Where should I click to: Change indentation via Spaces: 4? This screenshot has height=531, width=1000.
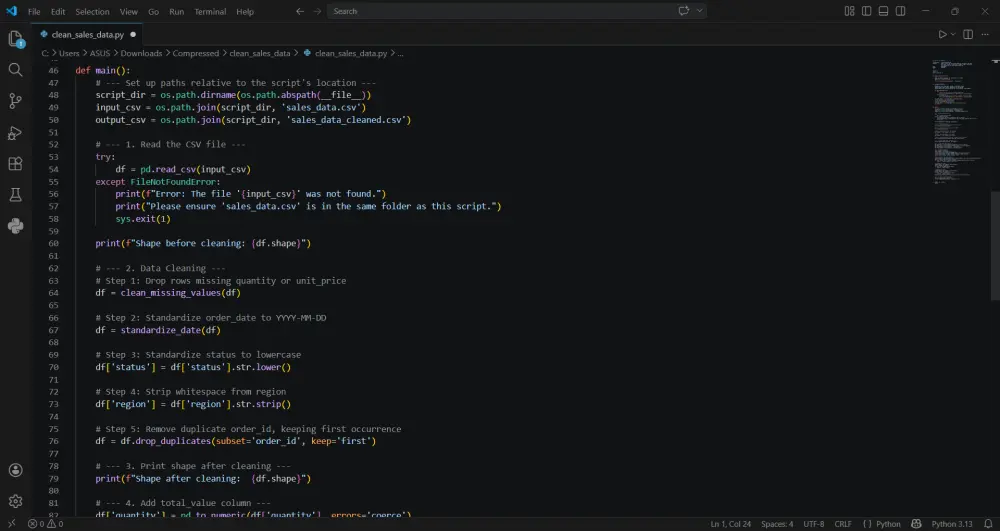click(777, 524)
